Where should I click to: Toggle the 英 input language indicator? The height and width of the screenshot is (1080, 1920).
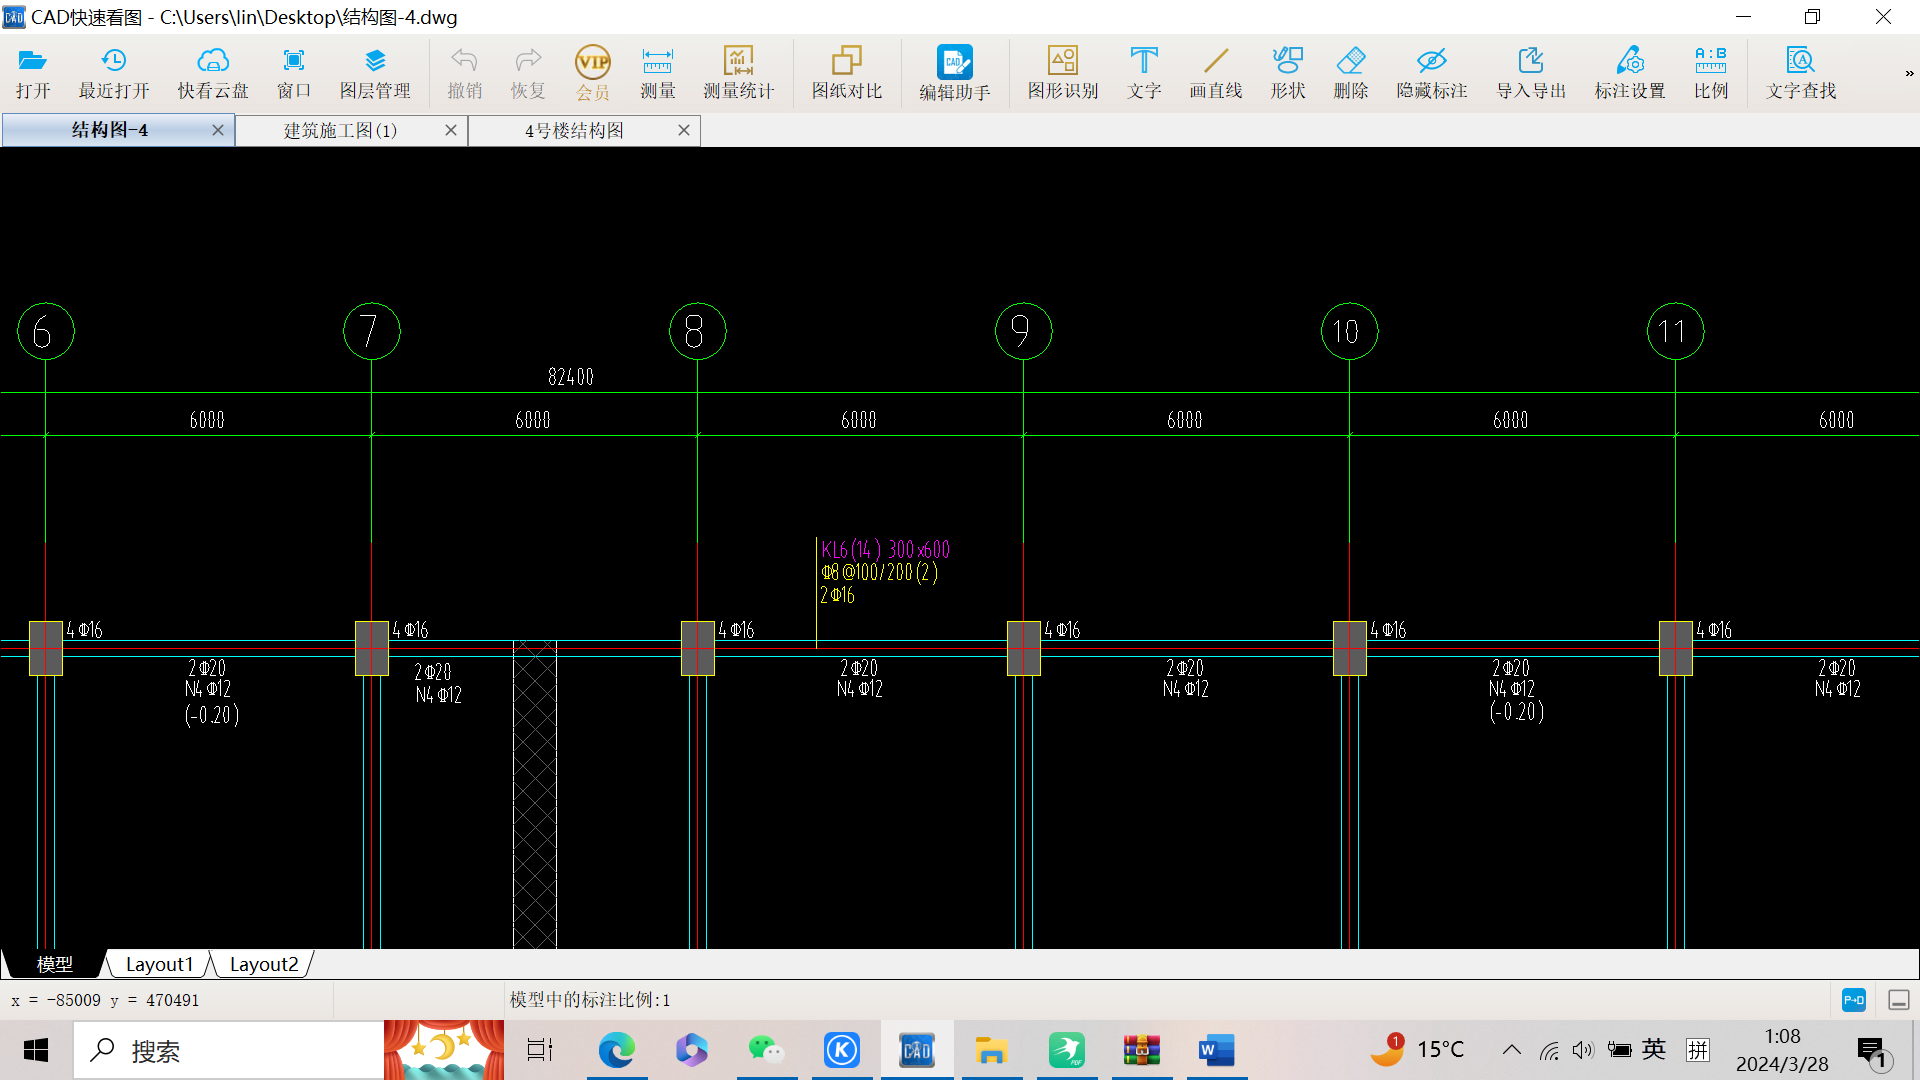[x=1654, y=1049]
